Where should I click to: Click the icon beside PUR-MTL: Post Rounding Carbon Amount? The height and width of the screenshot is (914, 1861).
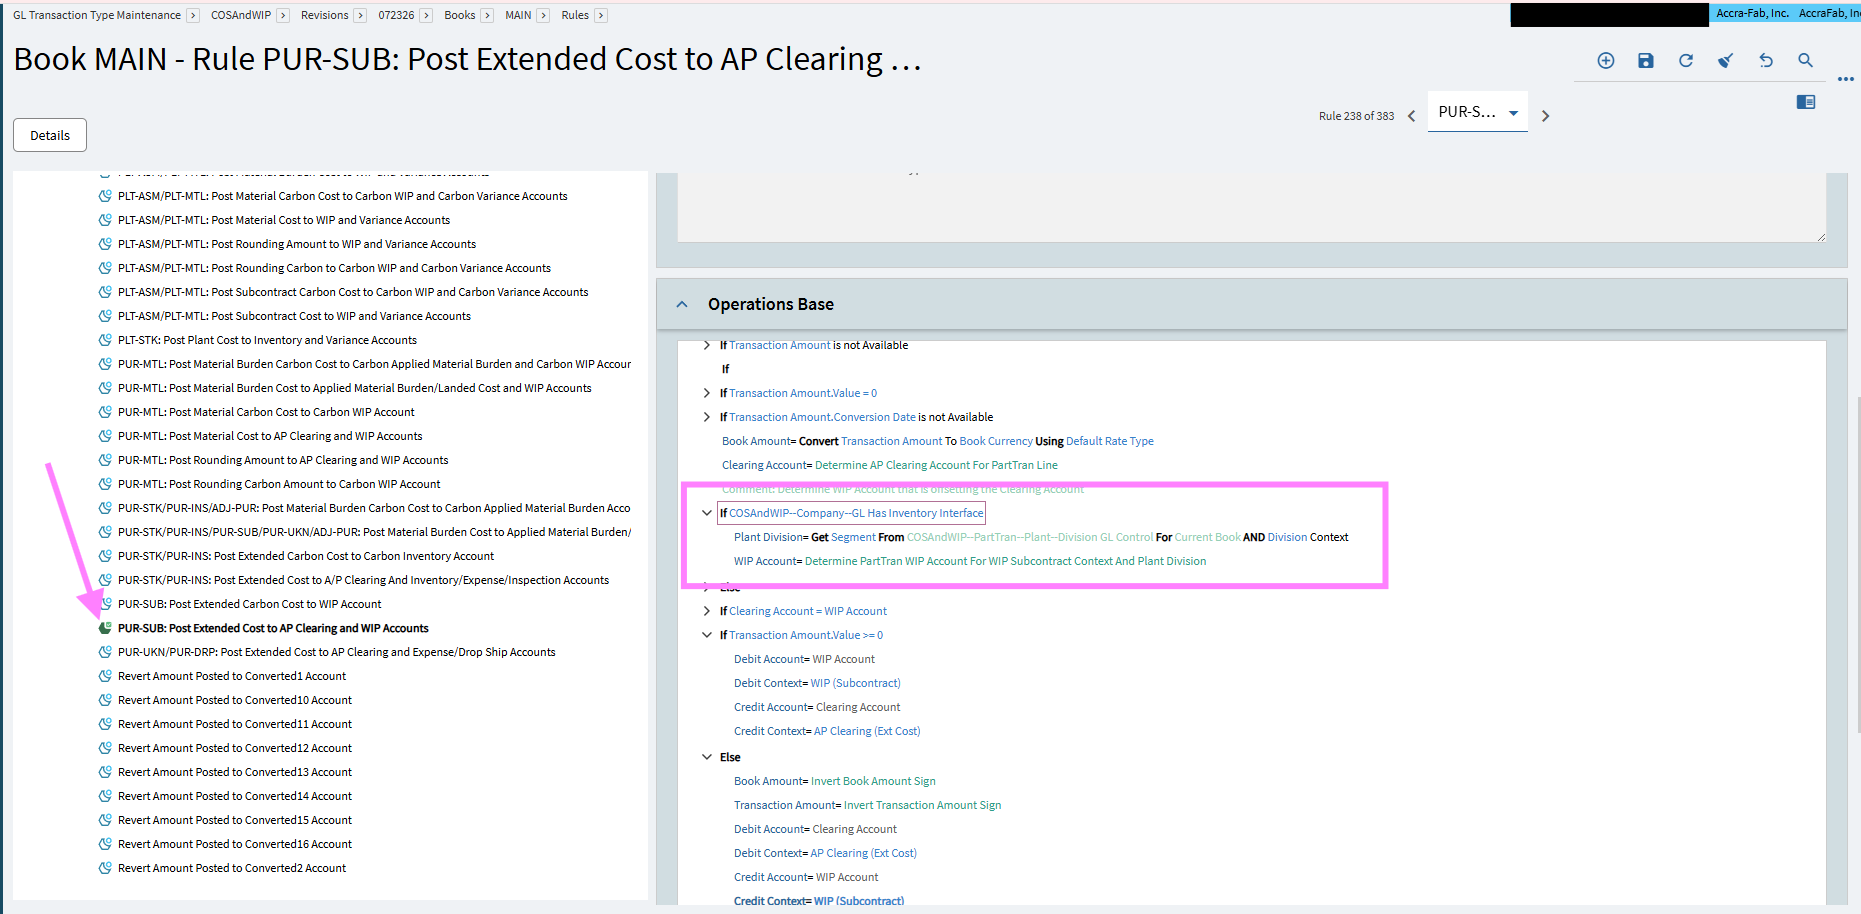pos(105,484)
